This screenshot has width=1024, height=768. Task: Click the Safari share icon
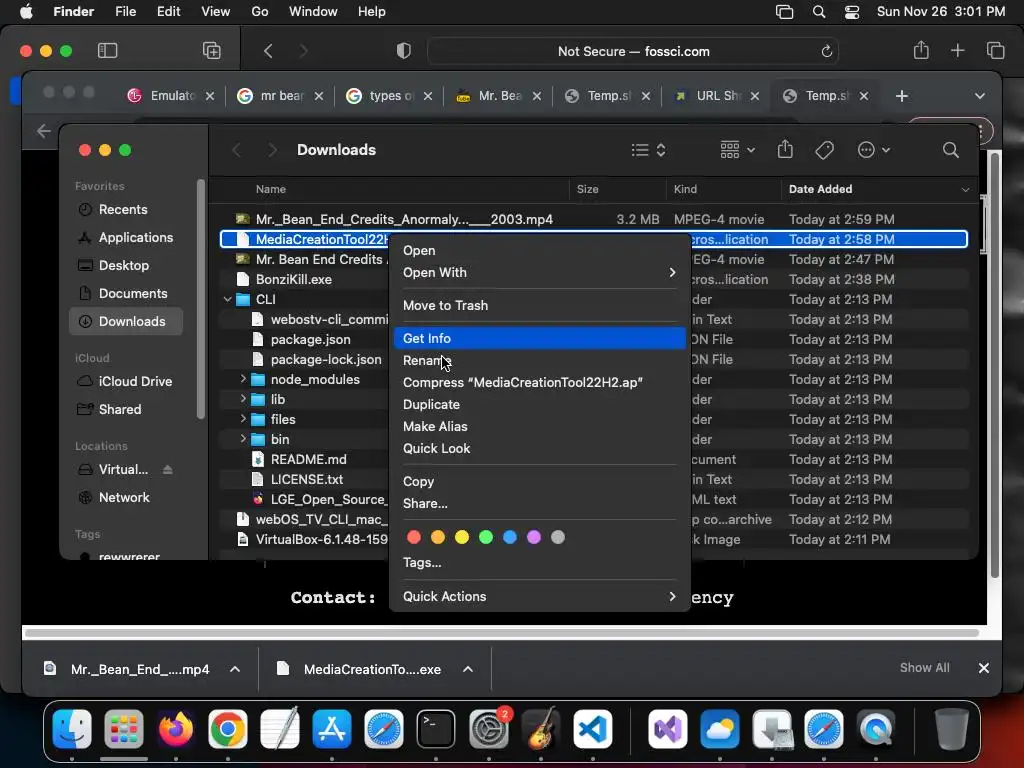click(921, 50)
